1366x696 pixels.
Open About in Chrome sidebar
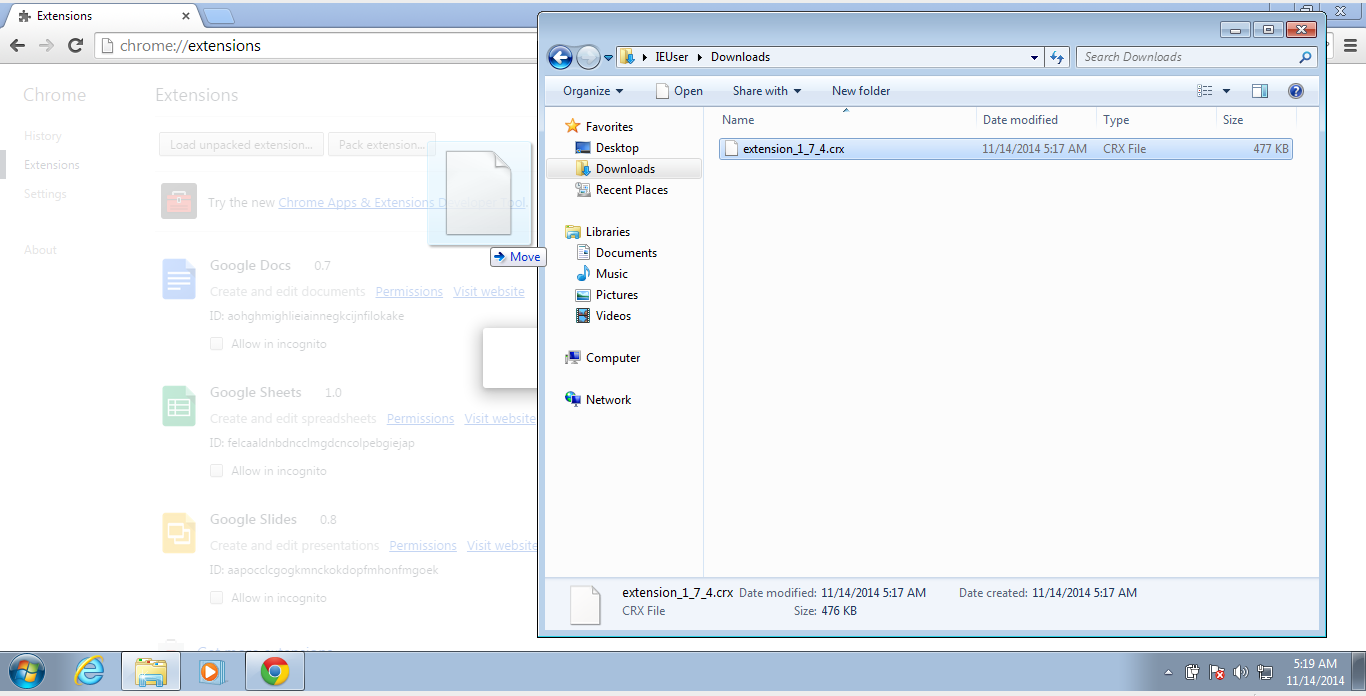(x=40, y=250)
